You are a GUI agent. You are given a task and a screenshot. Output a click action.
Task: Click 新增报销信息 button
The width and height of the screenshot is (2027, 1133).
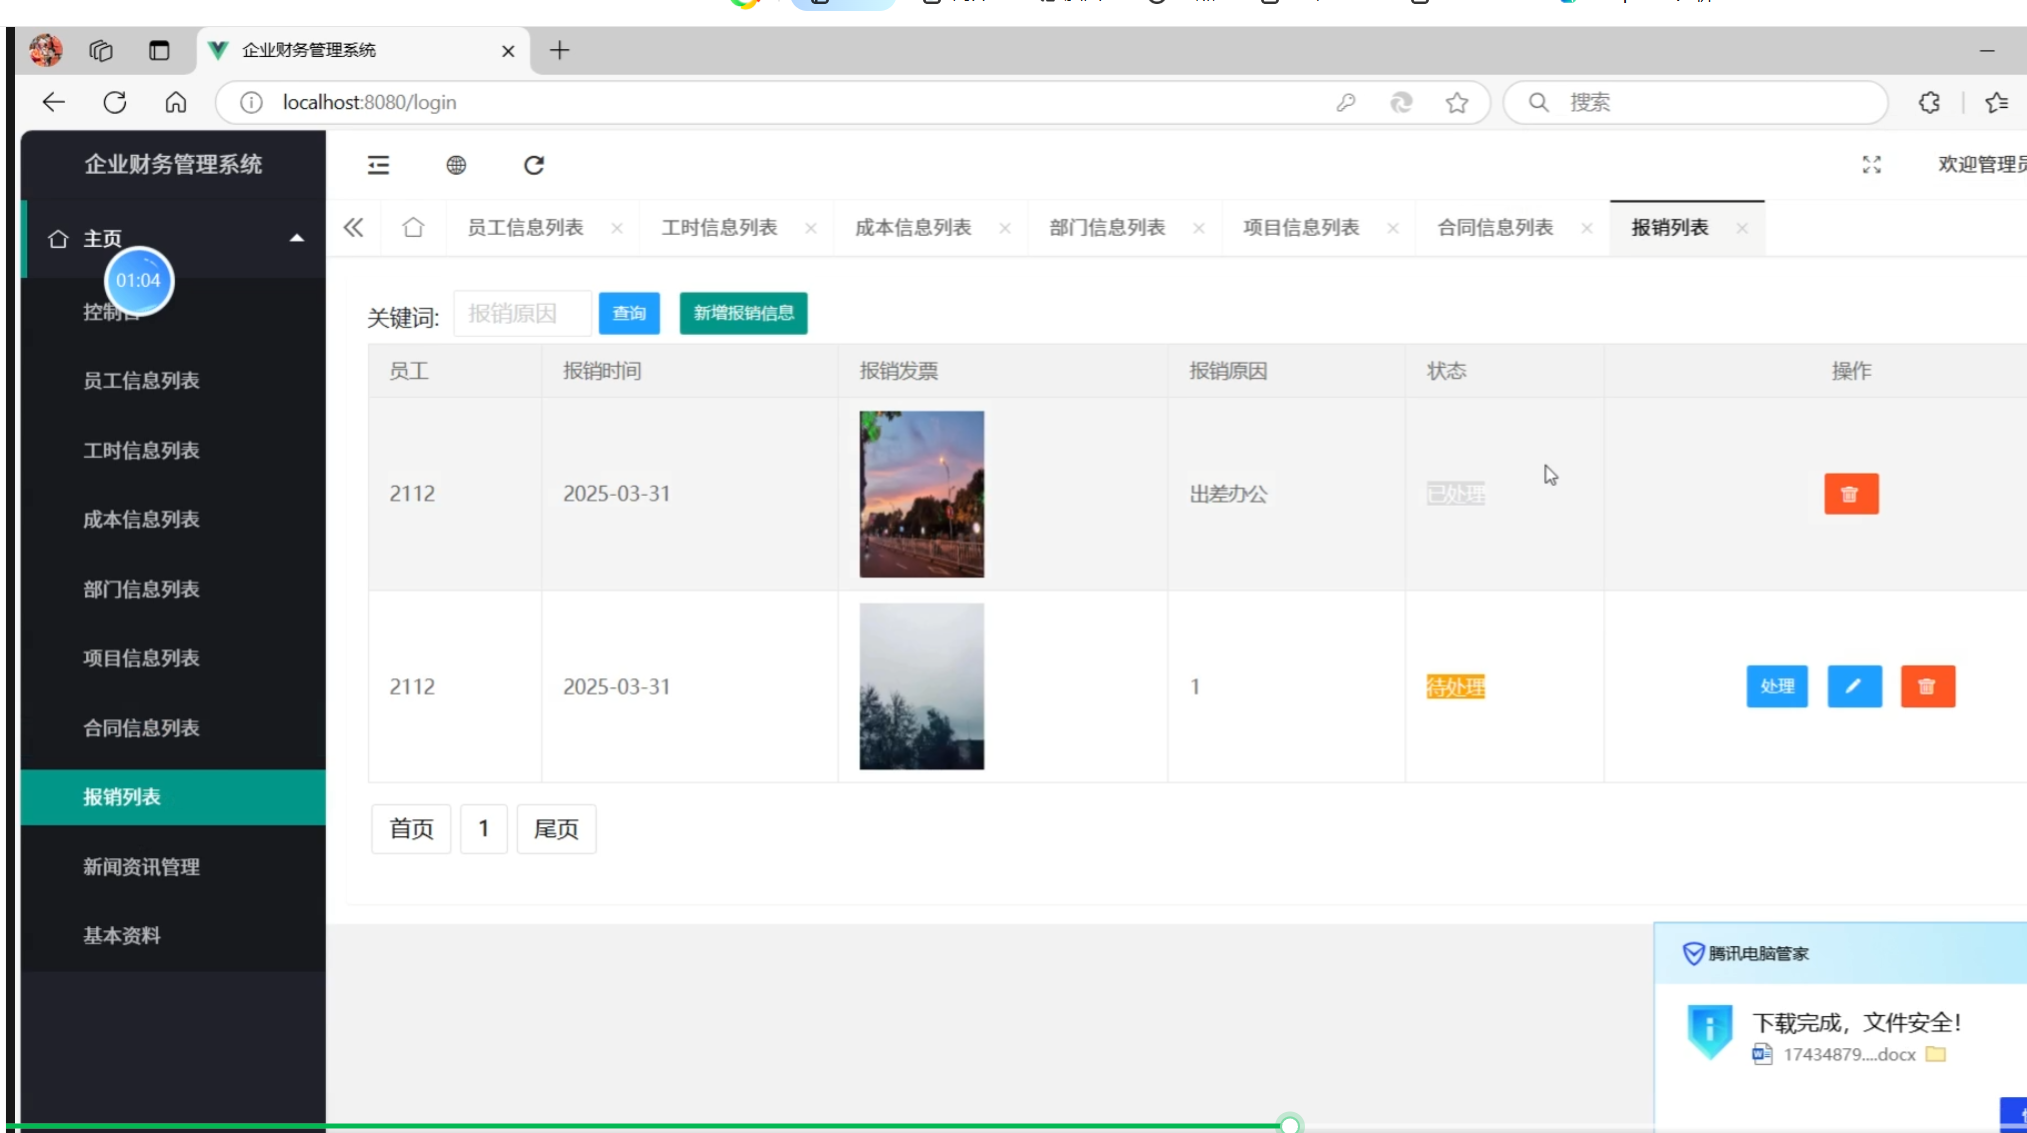pyautogui.click(x=743, y=314)
